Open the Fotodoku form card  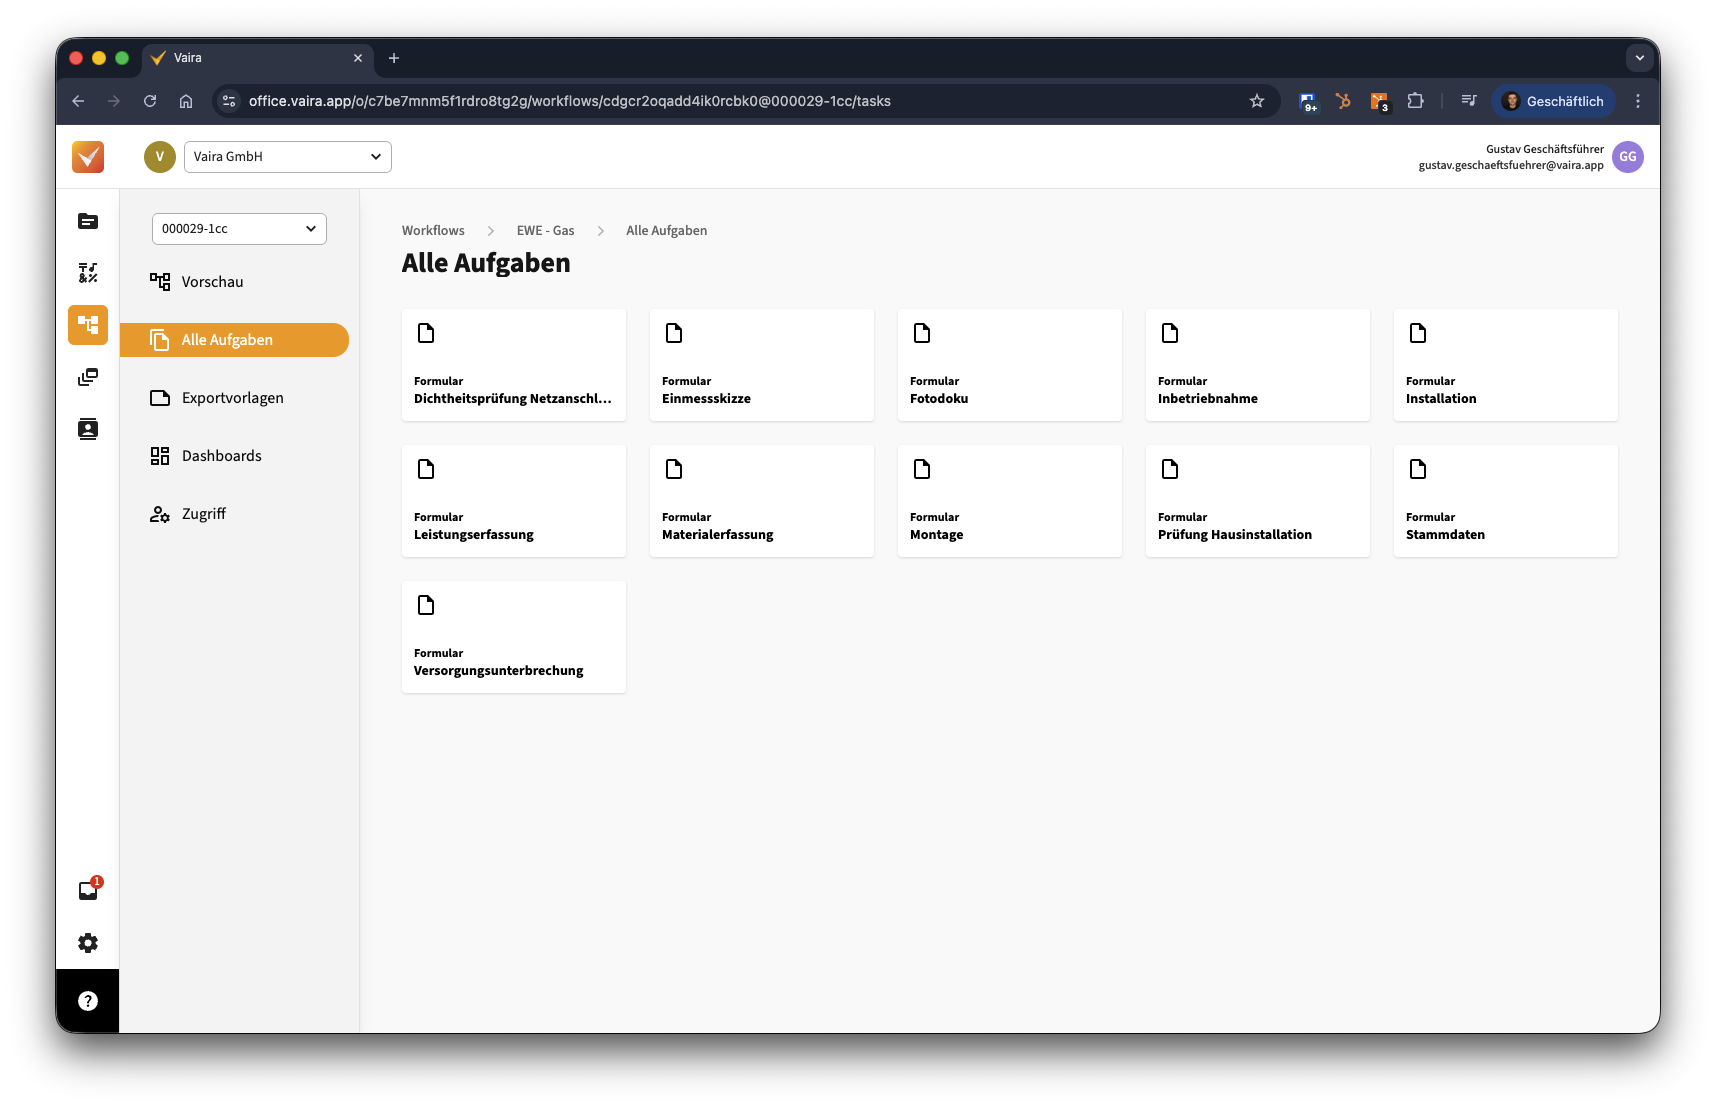1009,365
